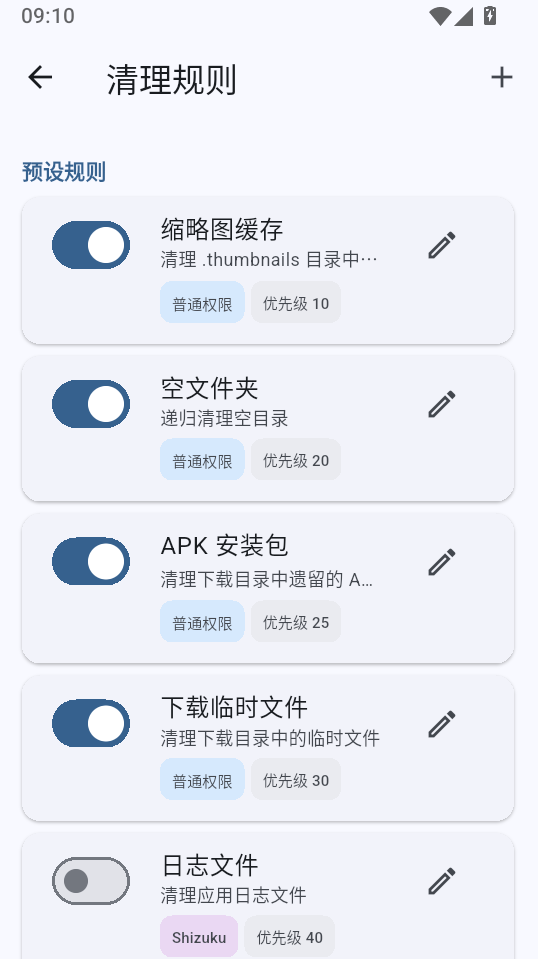
Task: Open the 空文件夹 rule title
Action: (x=210, y=388)
